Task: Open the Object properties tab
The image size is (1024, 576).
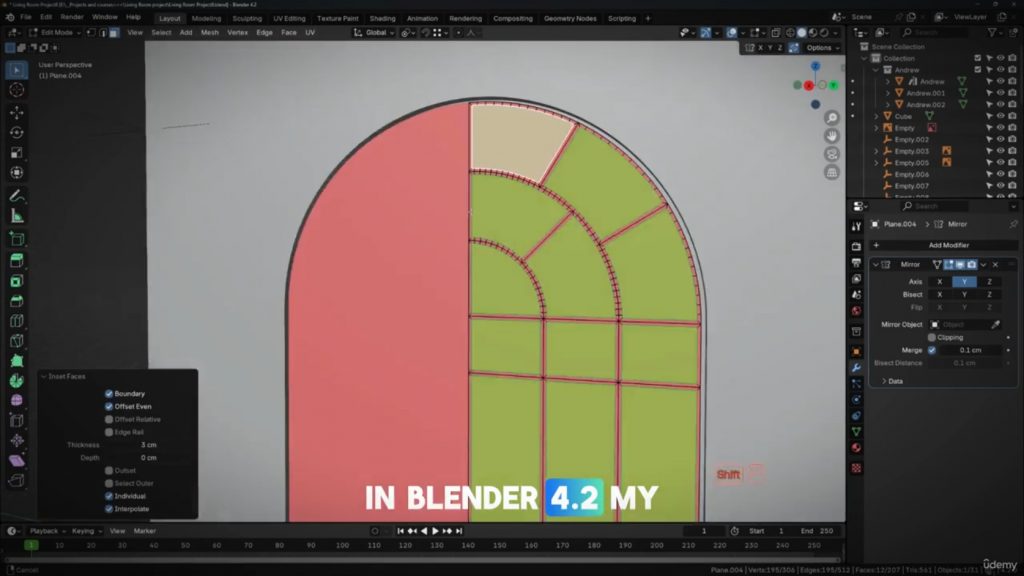Action: tap(856, 352)
